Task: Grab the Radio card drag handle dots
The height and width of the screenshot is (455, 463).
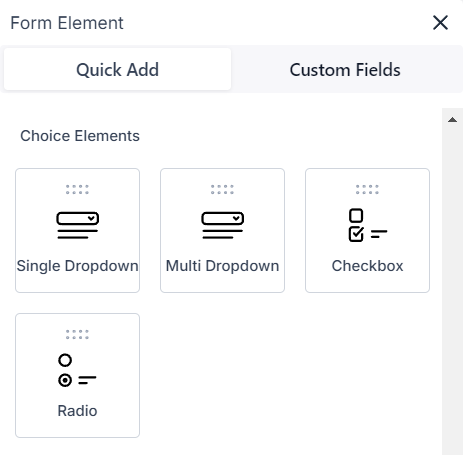Action: pyautogui.click(x=77, y=334)
